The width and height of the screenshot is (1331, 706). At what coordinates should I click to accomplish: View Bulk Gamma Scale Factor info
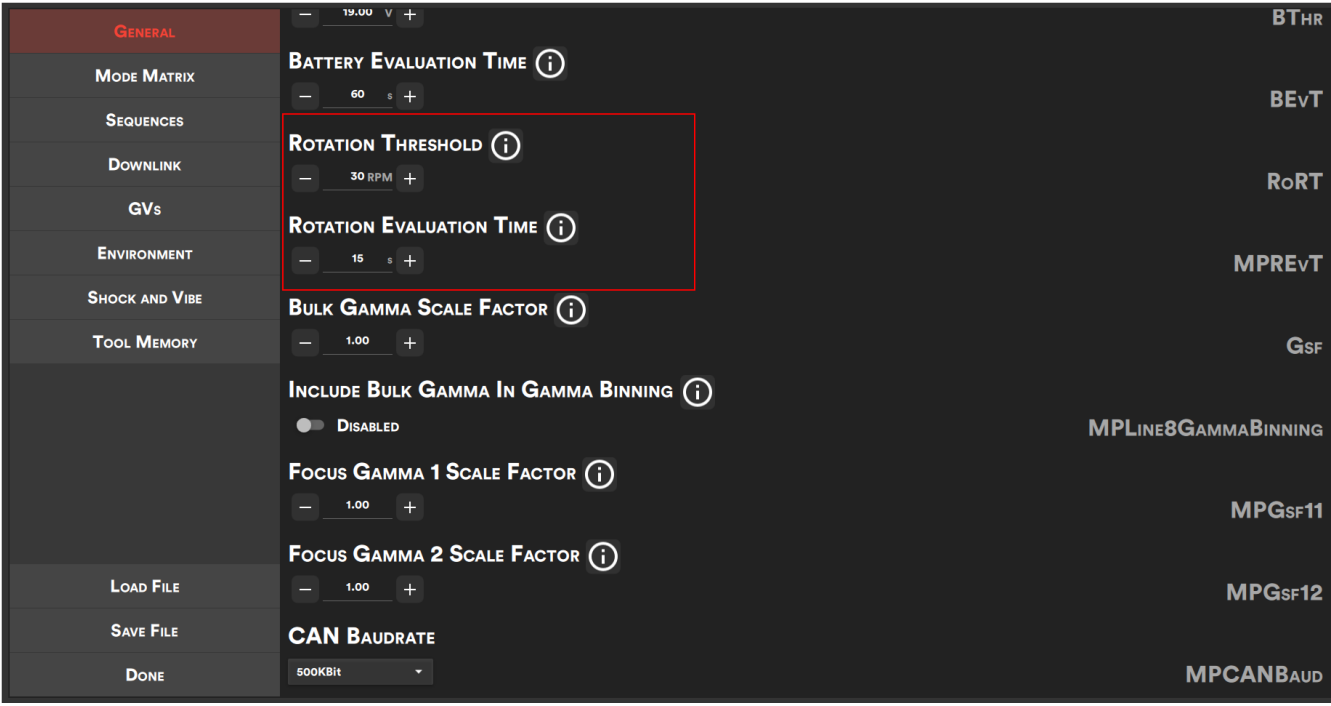click(x=571, y=310)
